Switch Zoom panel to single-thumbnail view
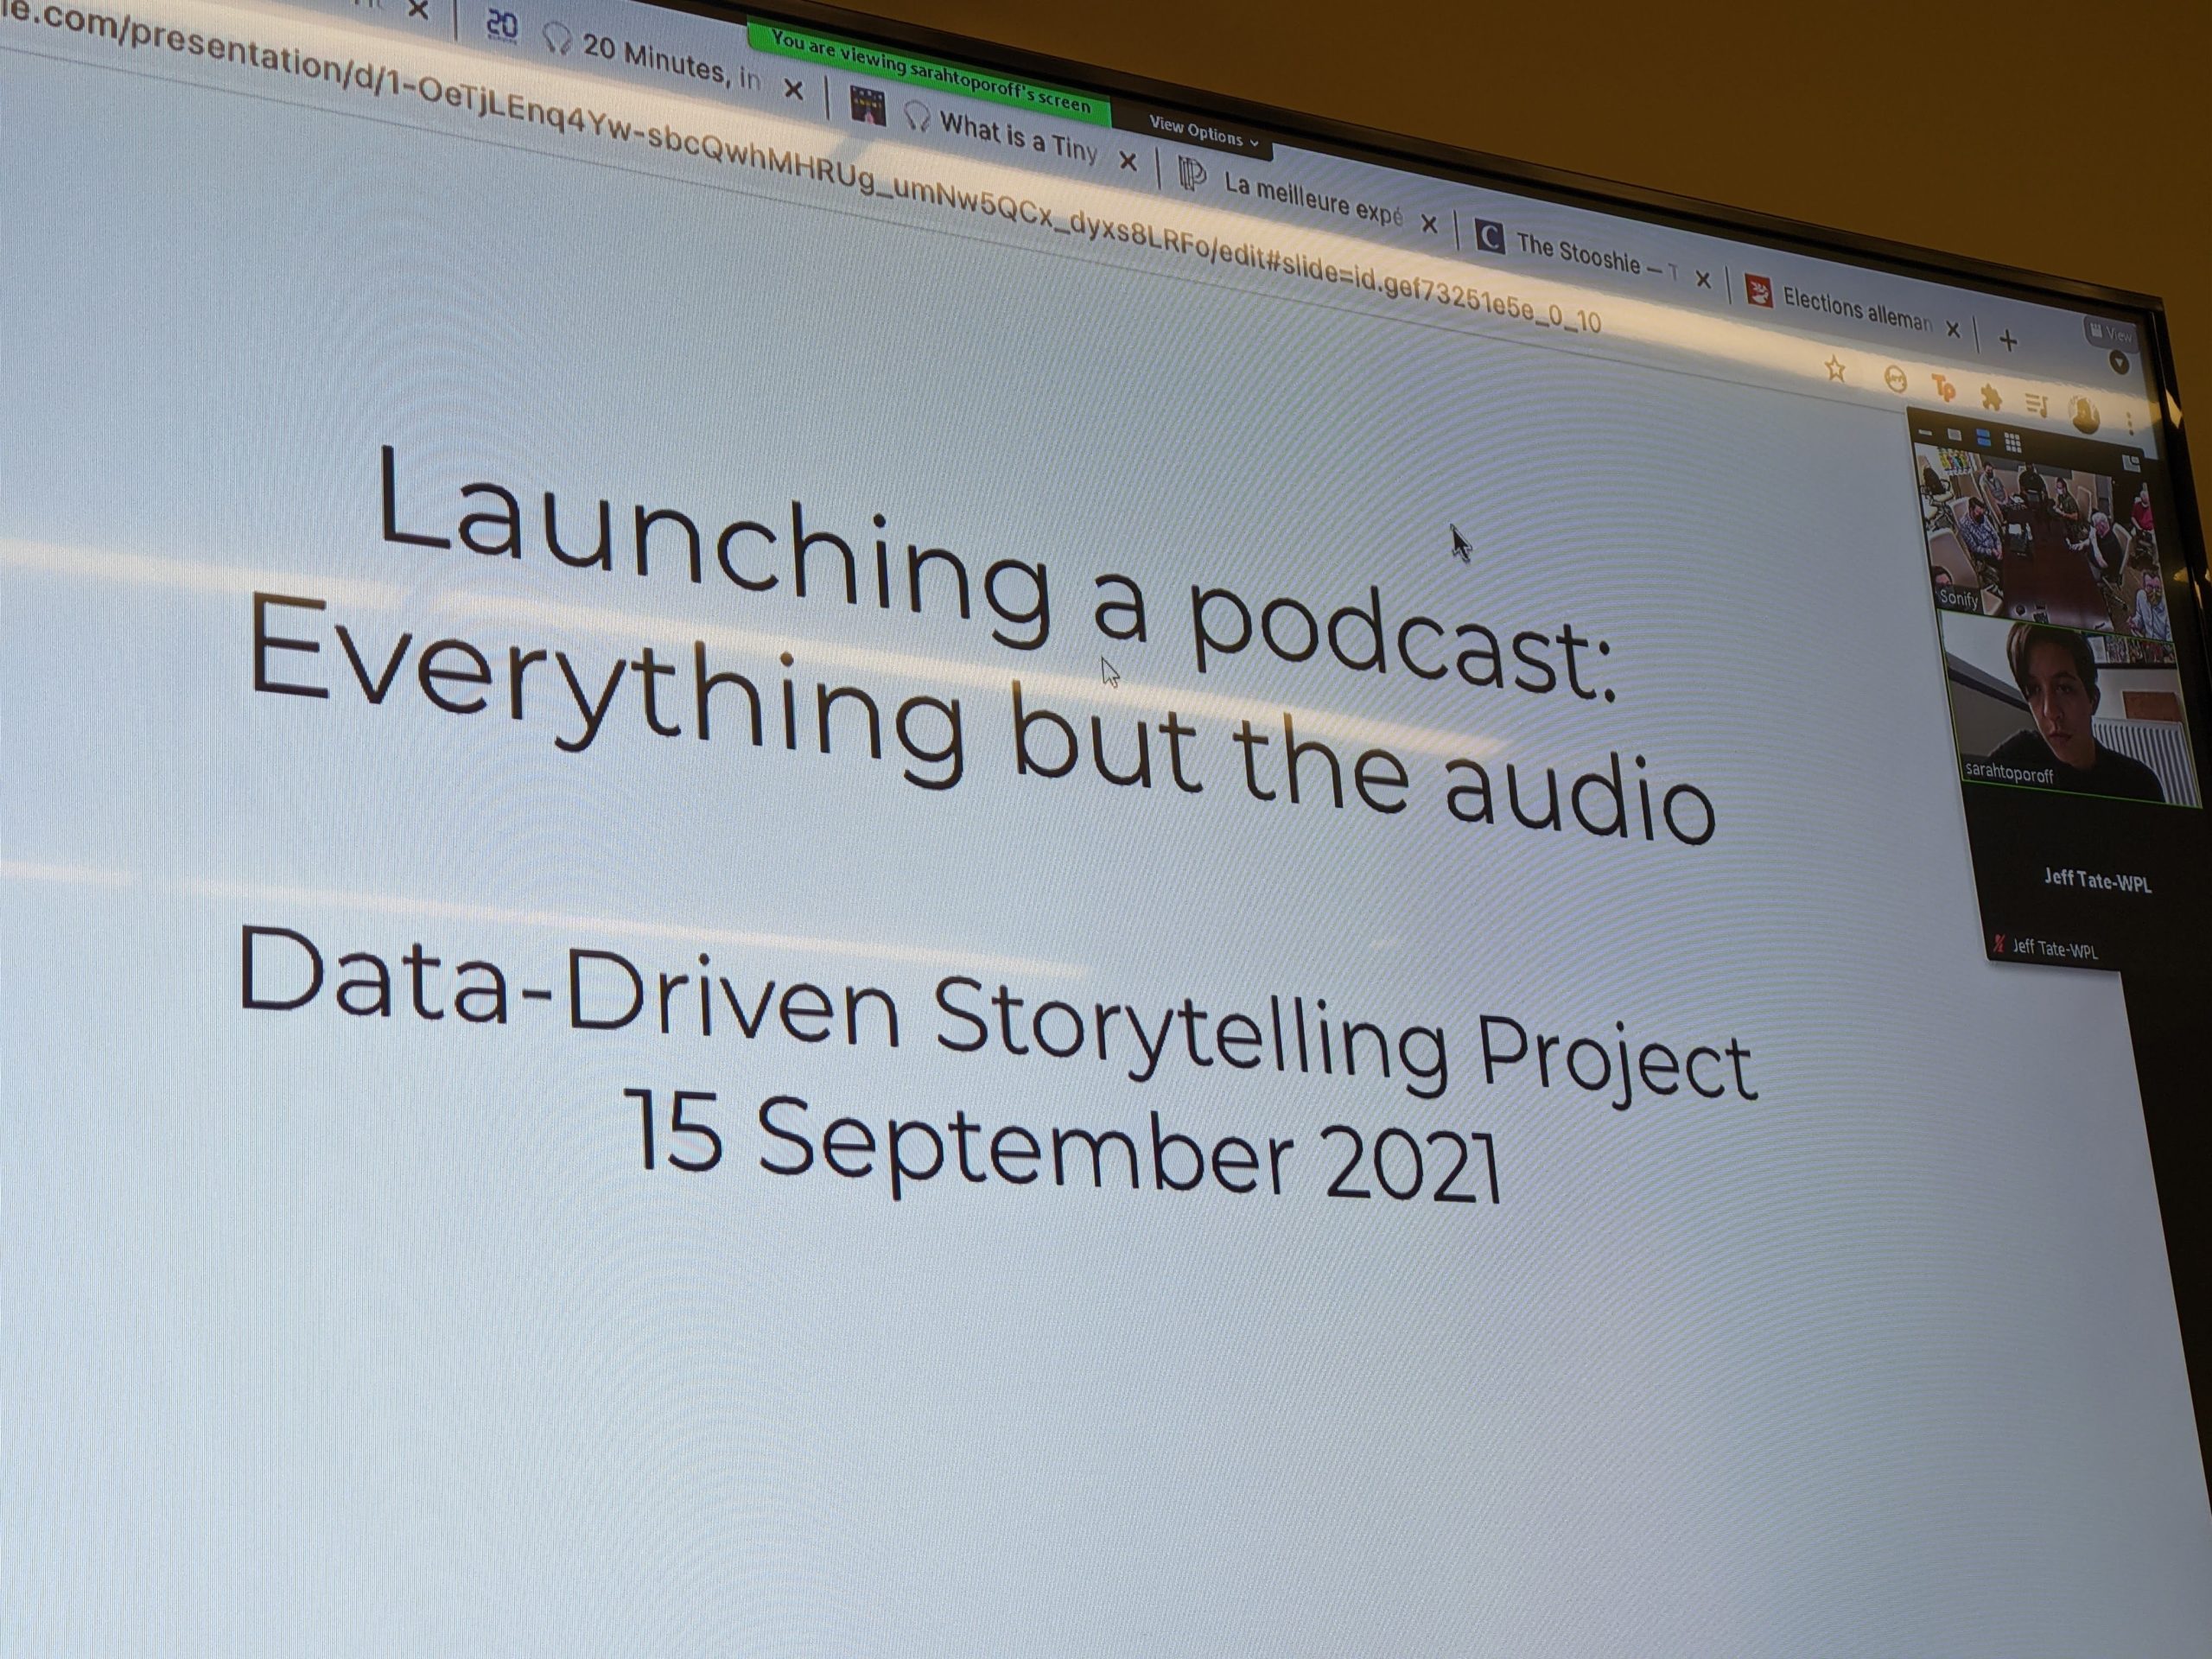Screen dimensions: 2212x1659 coord(1955,435)
